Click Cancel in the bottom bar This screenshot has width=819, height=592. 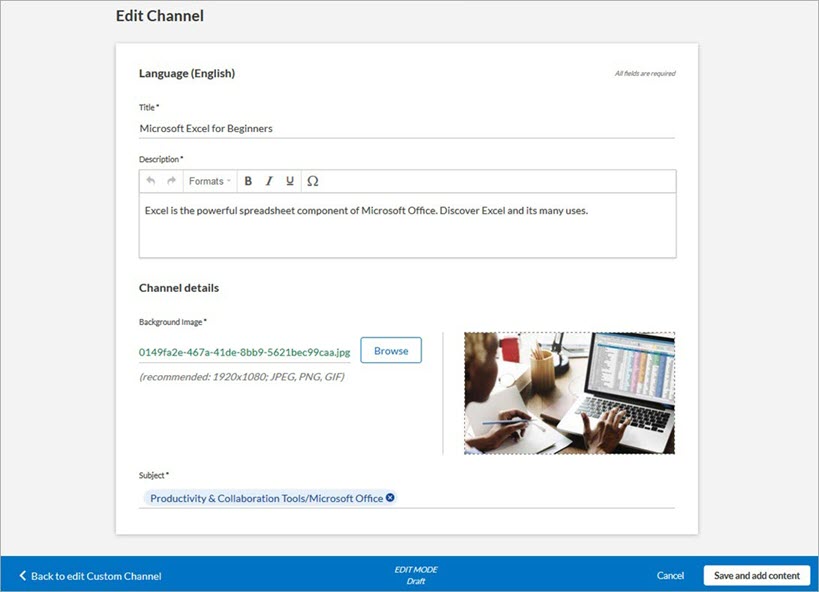[x=670, y=576]
